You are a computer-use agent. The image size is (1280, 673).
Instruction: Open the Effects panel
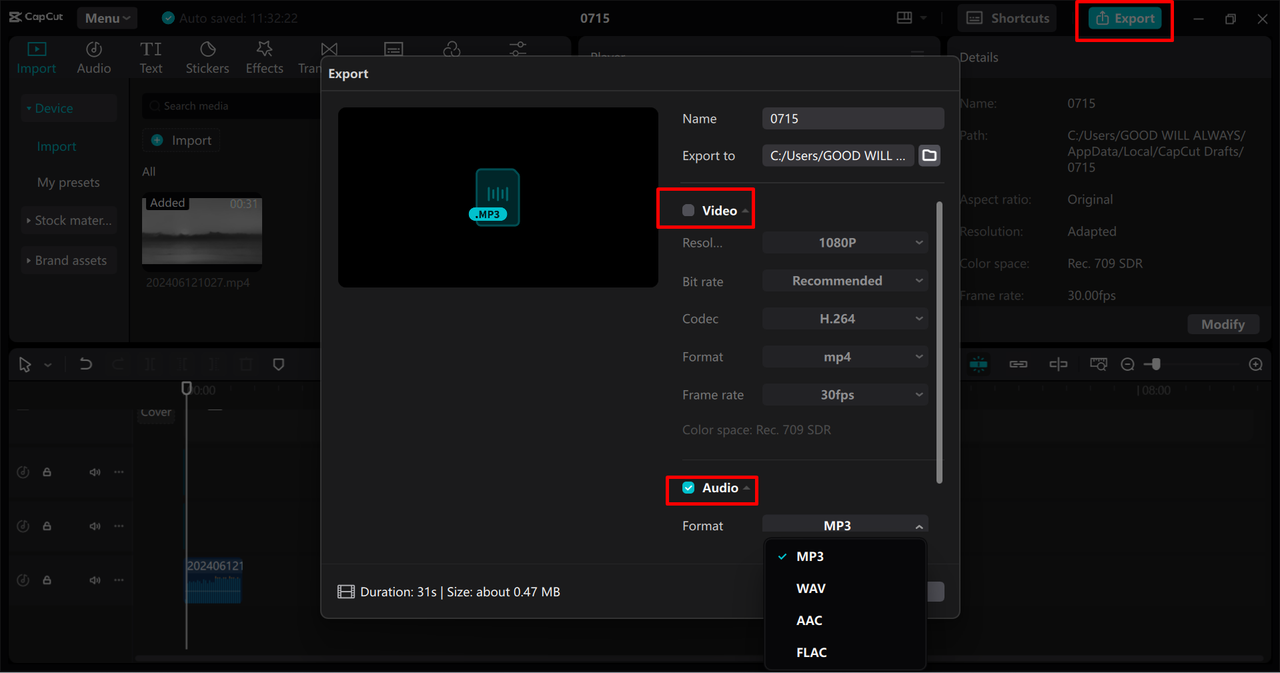[264, 58]
